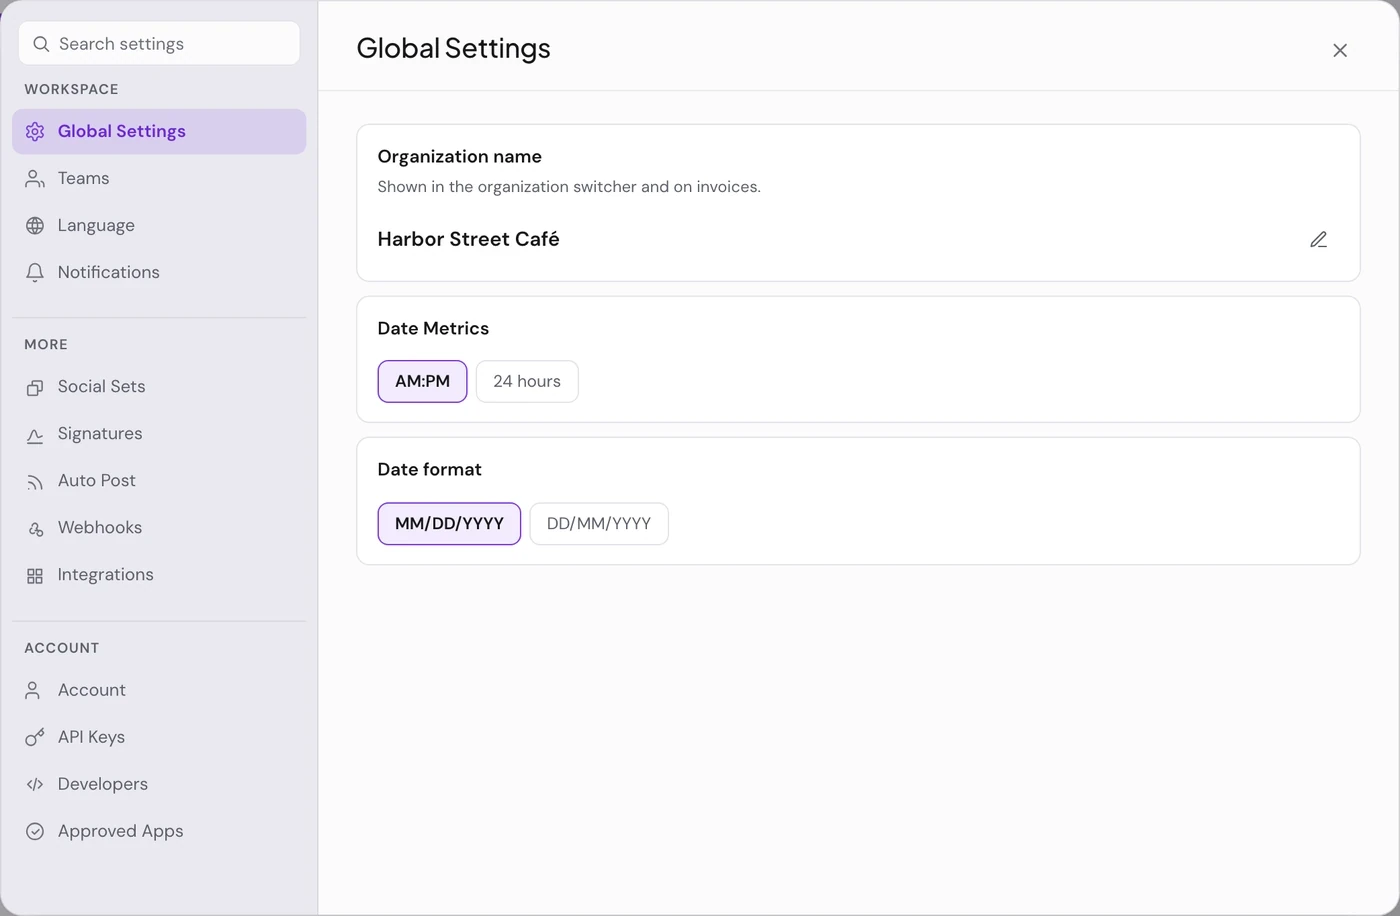
Task: Focus the Search settings field
Action: coord(159,44)
